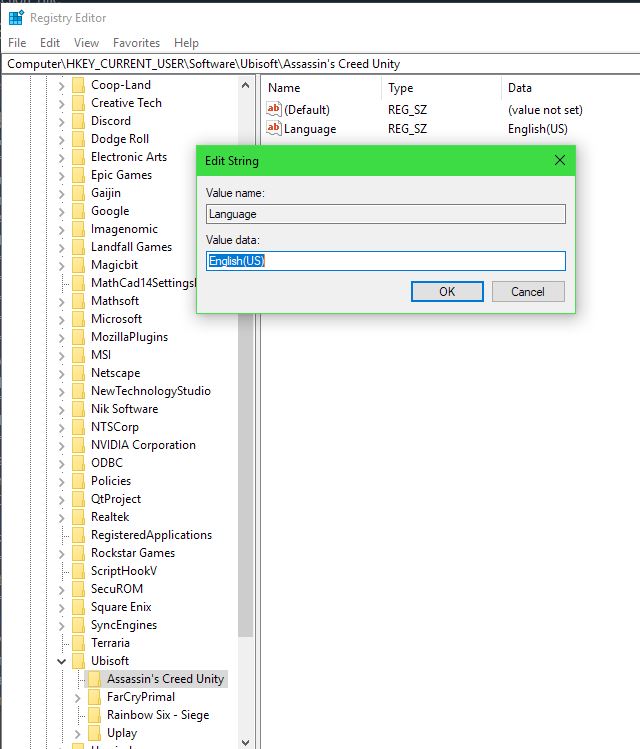Screen dimensions: 640x749
Task: Select the Gaijin folder icon
Action: (x=78, y=193)
